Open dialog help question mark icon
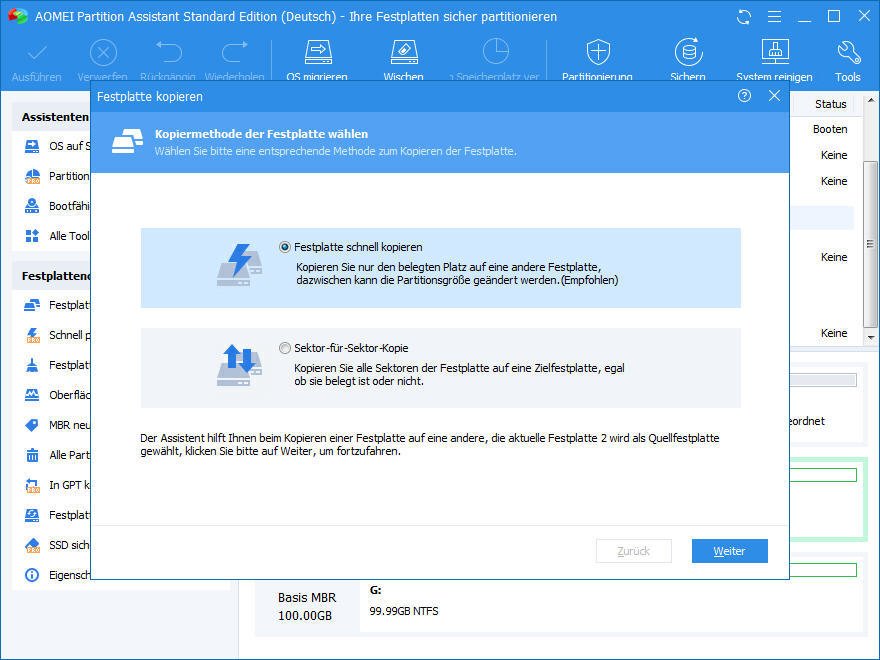The height and width of the screenshot is (660, 880). click(744, 96)
